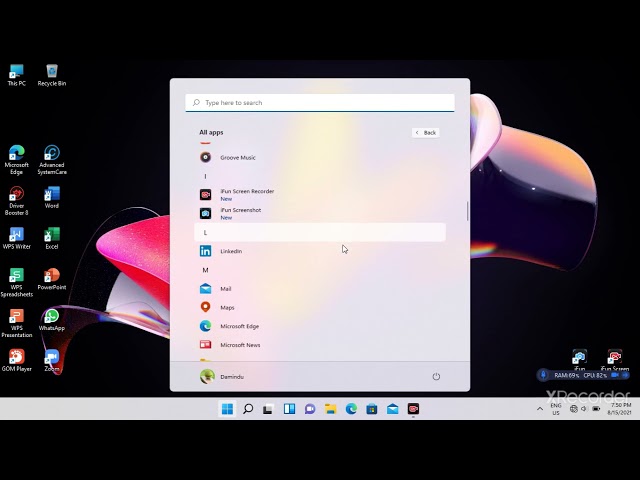
Task: Click the Power button in Start menu
Action: (x=436, y=376)
